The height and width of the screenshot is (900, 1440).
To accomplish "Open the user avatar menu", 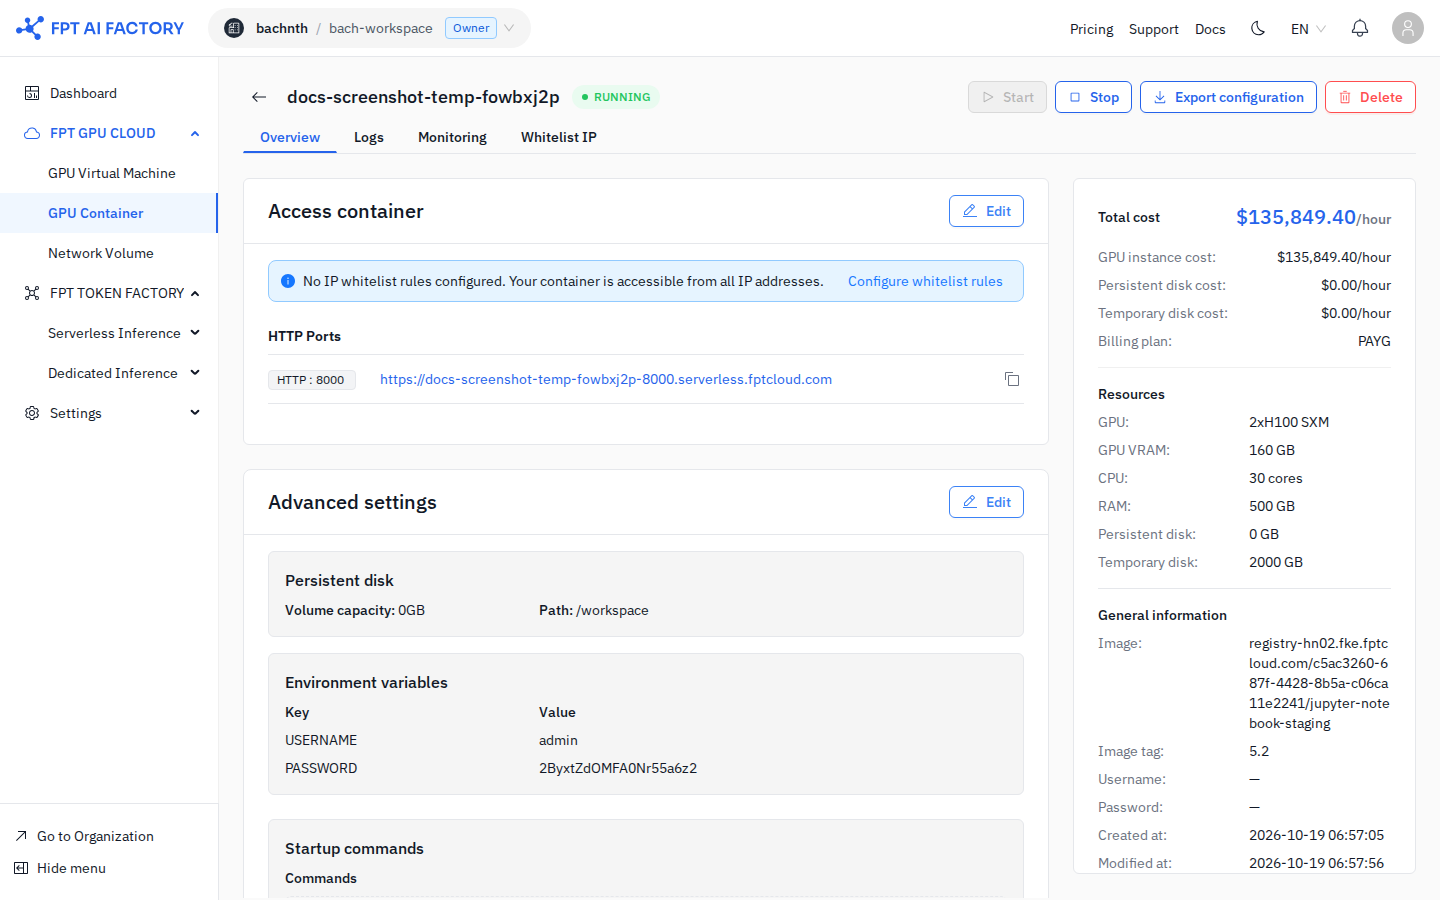I will tap(1408, 28).
